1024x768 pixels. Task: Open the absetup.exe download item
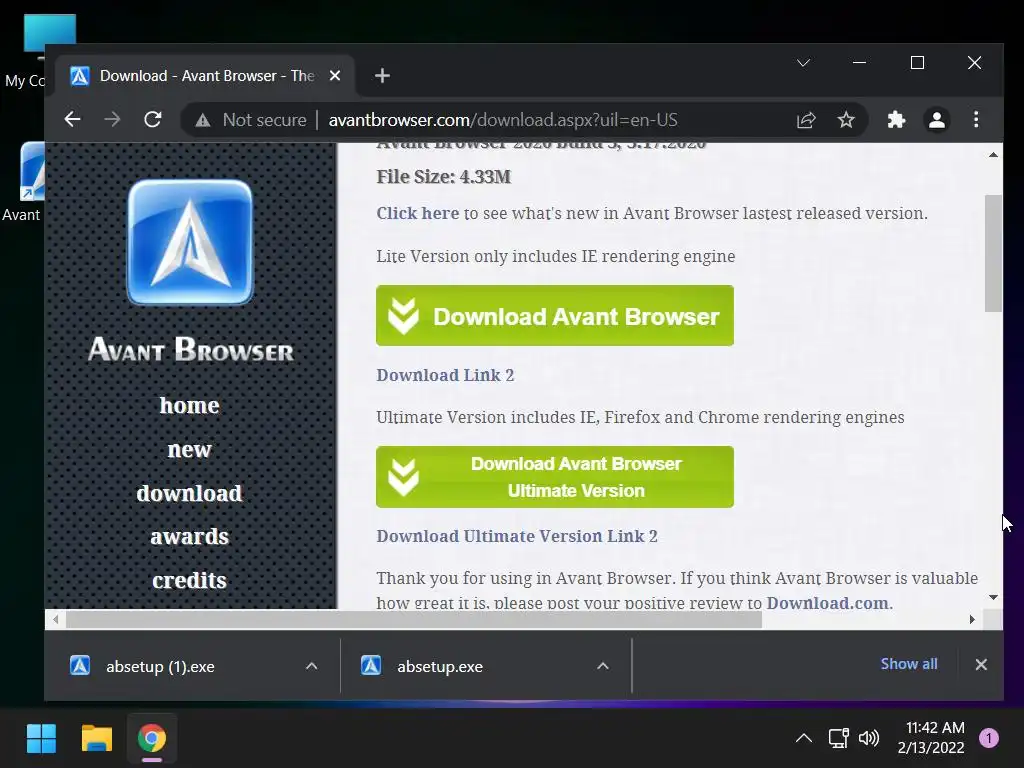pos(440,666)
